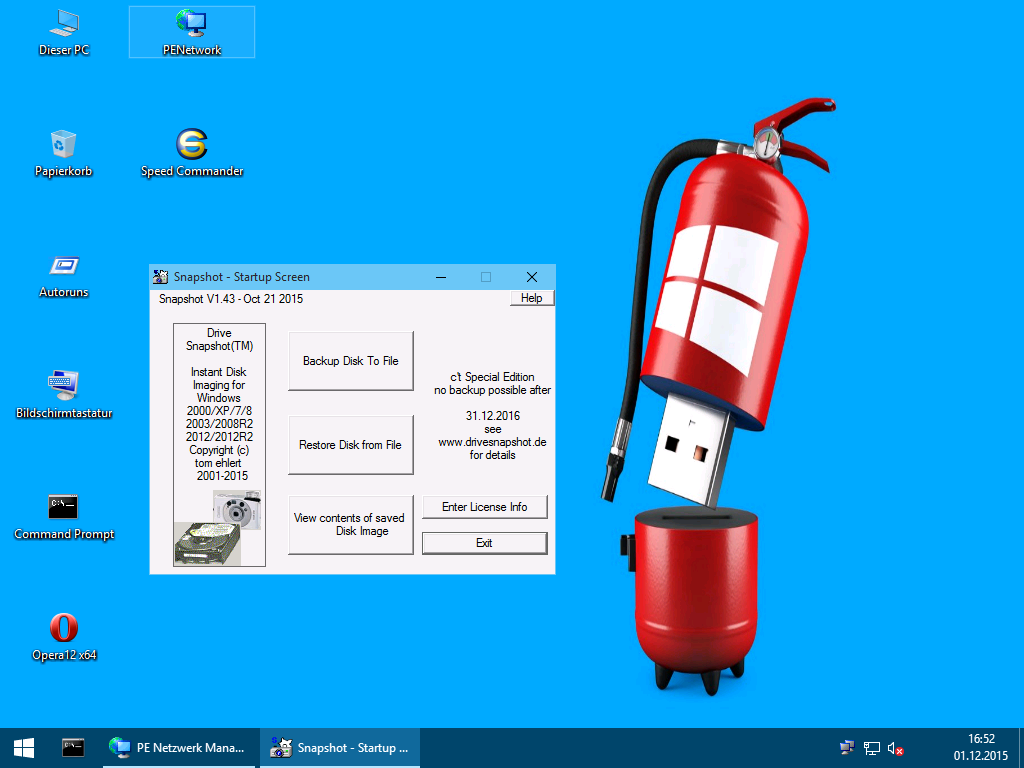Image resolution: width=1024 pixels, height=768 pixels.
Task: Open the command prompt taskbar icon
Action: (73, 747)
